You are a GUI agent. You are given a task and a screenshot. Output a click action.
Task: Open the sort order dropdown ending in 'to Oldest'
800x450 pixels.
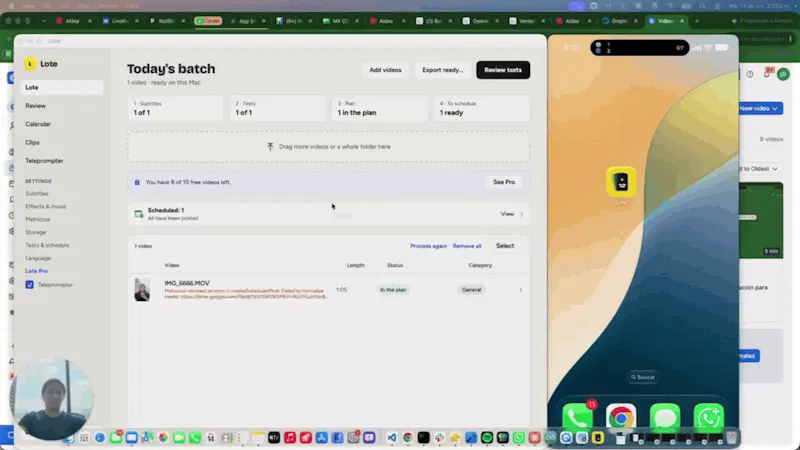click(x=759, y=169)
